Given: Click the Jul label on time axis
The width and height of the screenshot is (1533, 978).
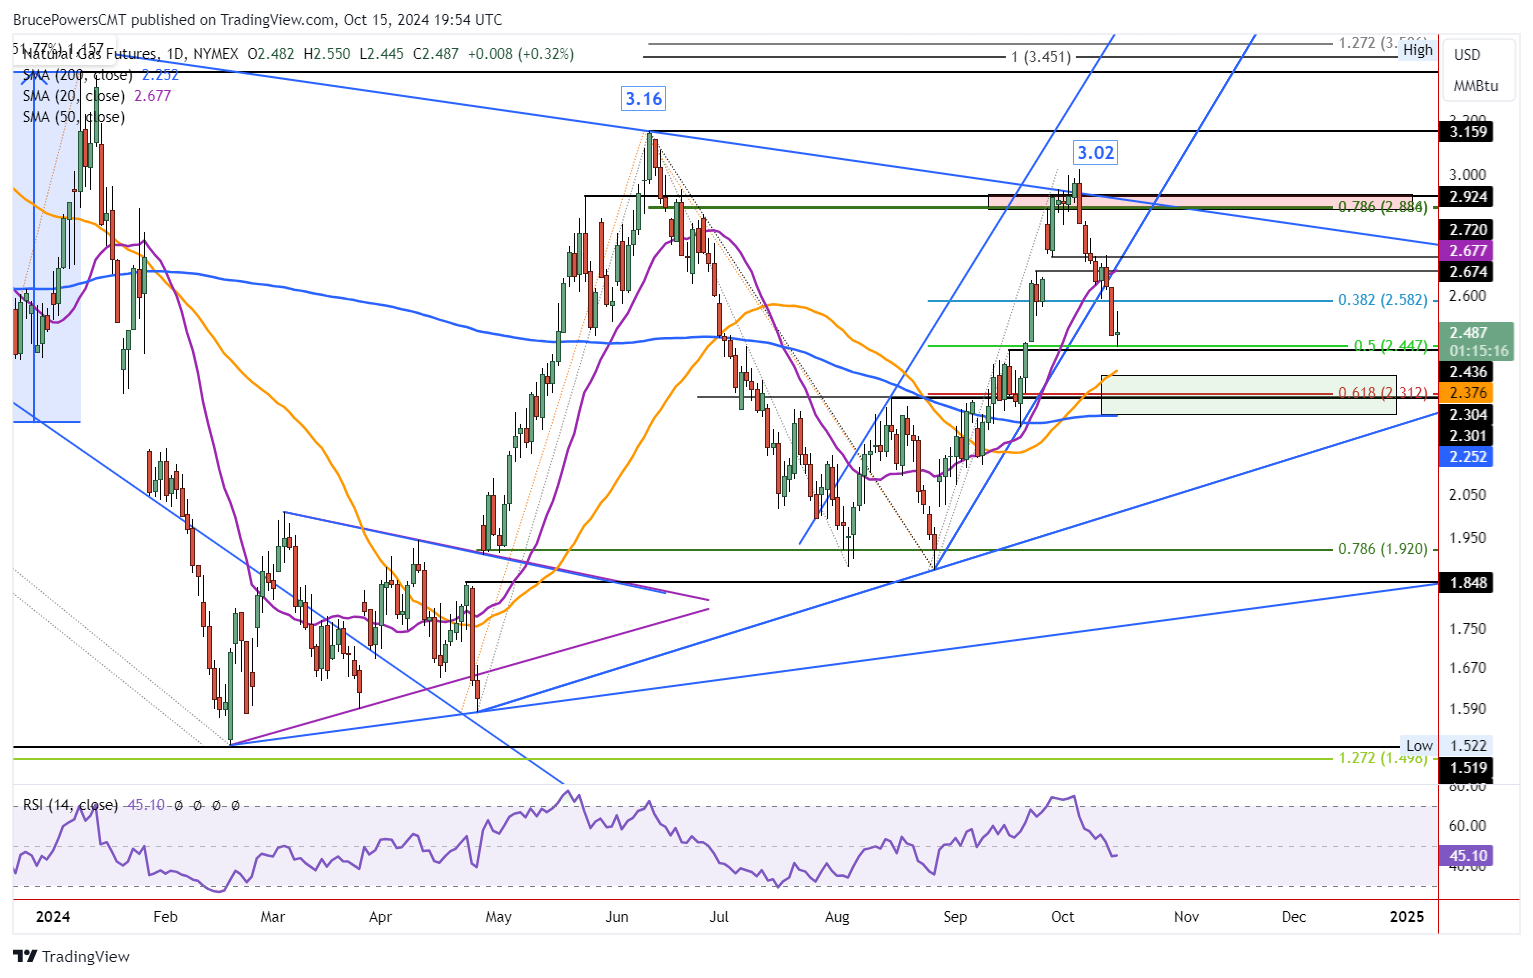Looking at the screenshot, I should point(718,916).
